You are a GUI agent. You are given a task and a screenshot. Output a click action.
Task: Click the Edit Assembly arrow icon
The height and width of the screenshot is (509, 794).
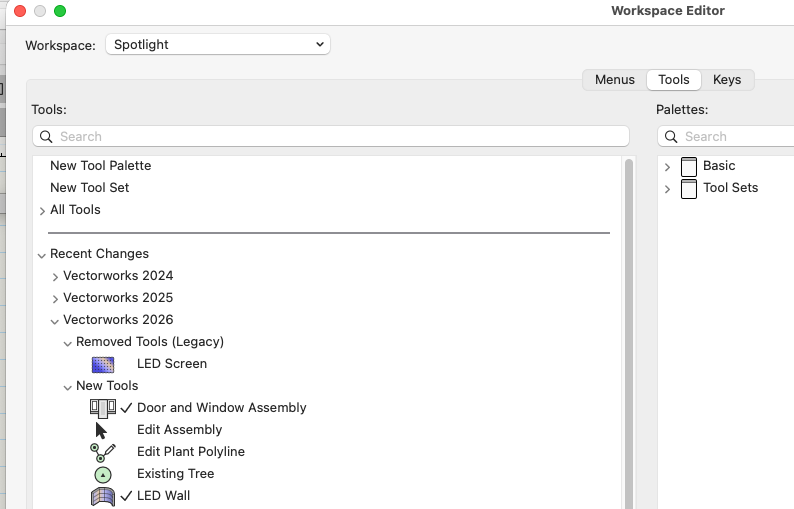click(x=101, y=430)
